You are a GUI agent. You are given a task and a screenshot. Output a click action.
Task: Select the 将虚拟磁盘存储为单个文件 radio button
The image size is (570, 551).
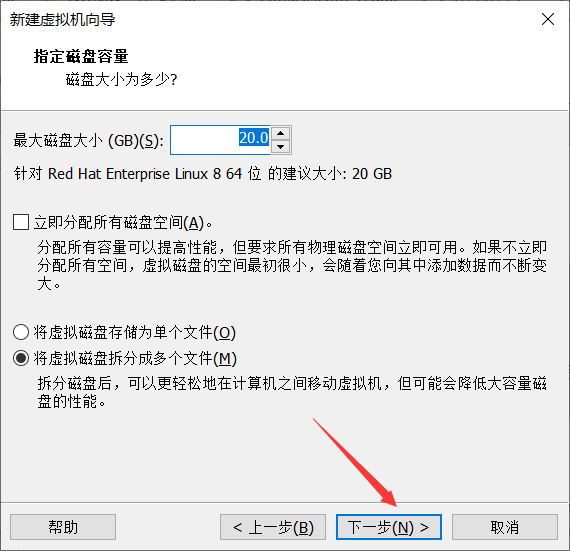(x=21, y=332)
